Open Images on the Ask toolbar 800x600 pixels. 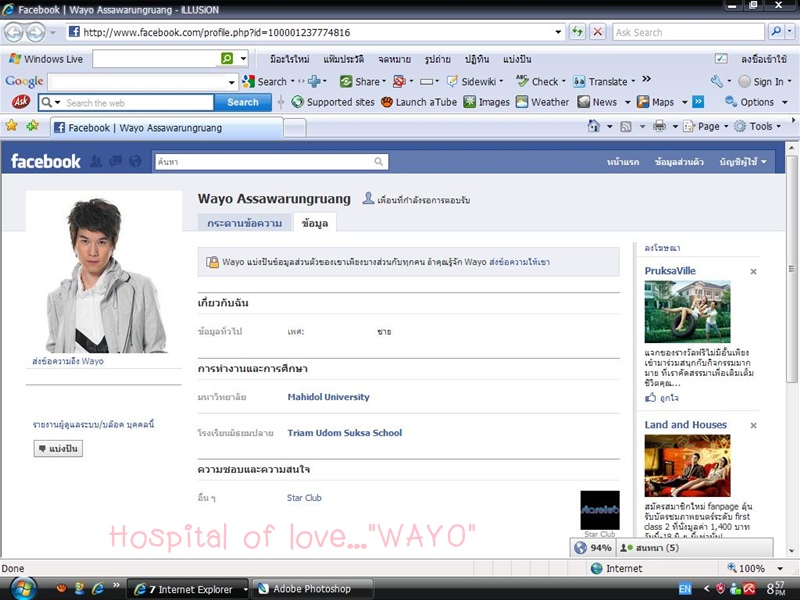pos(487,102)
